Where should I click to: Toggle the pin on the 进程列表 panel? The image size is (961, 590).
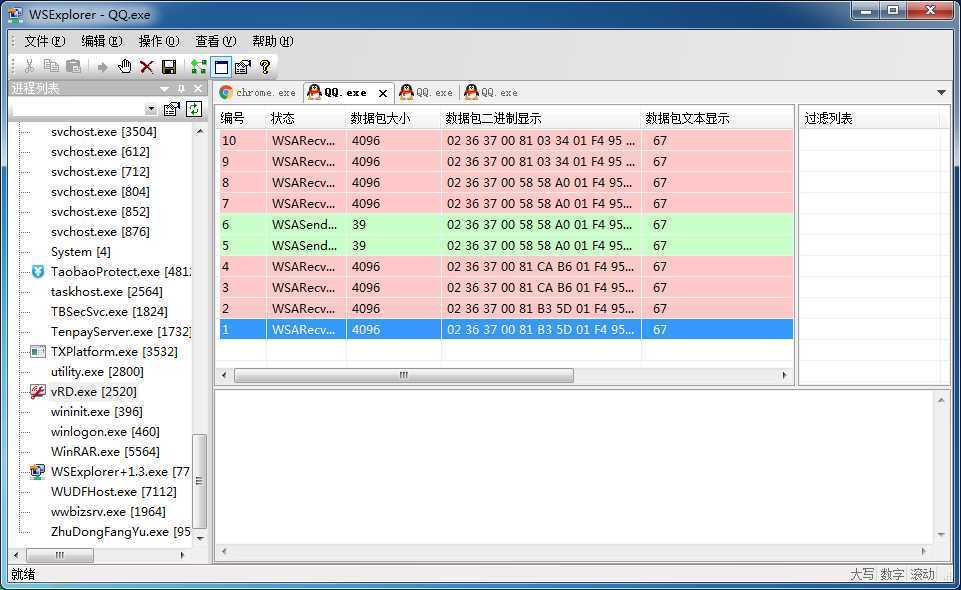point(181,89)
